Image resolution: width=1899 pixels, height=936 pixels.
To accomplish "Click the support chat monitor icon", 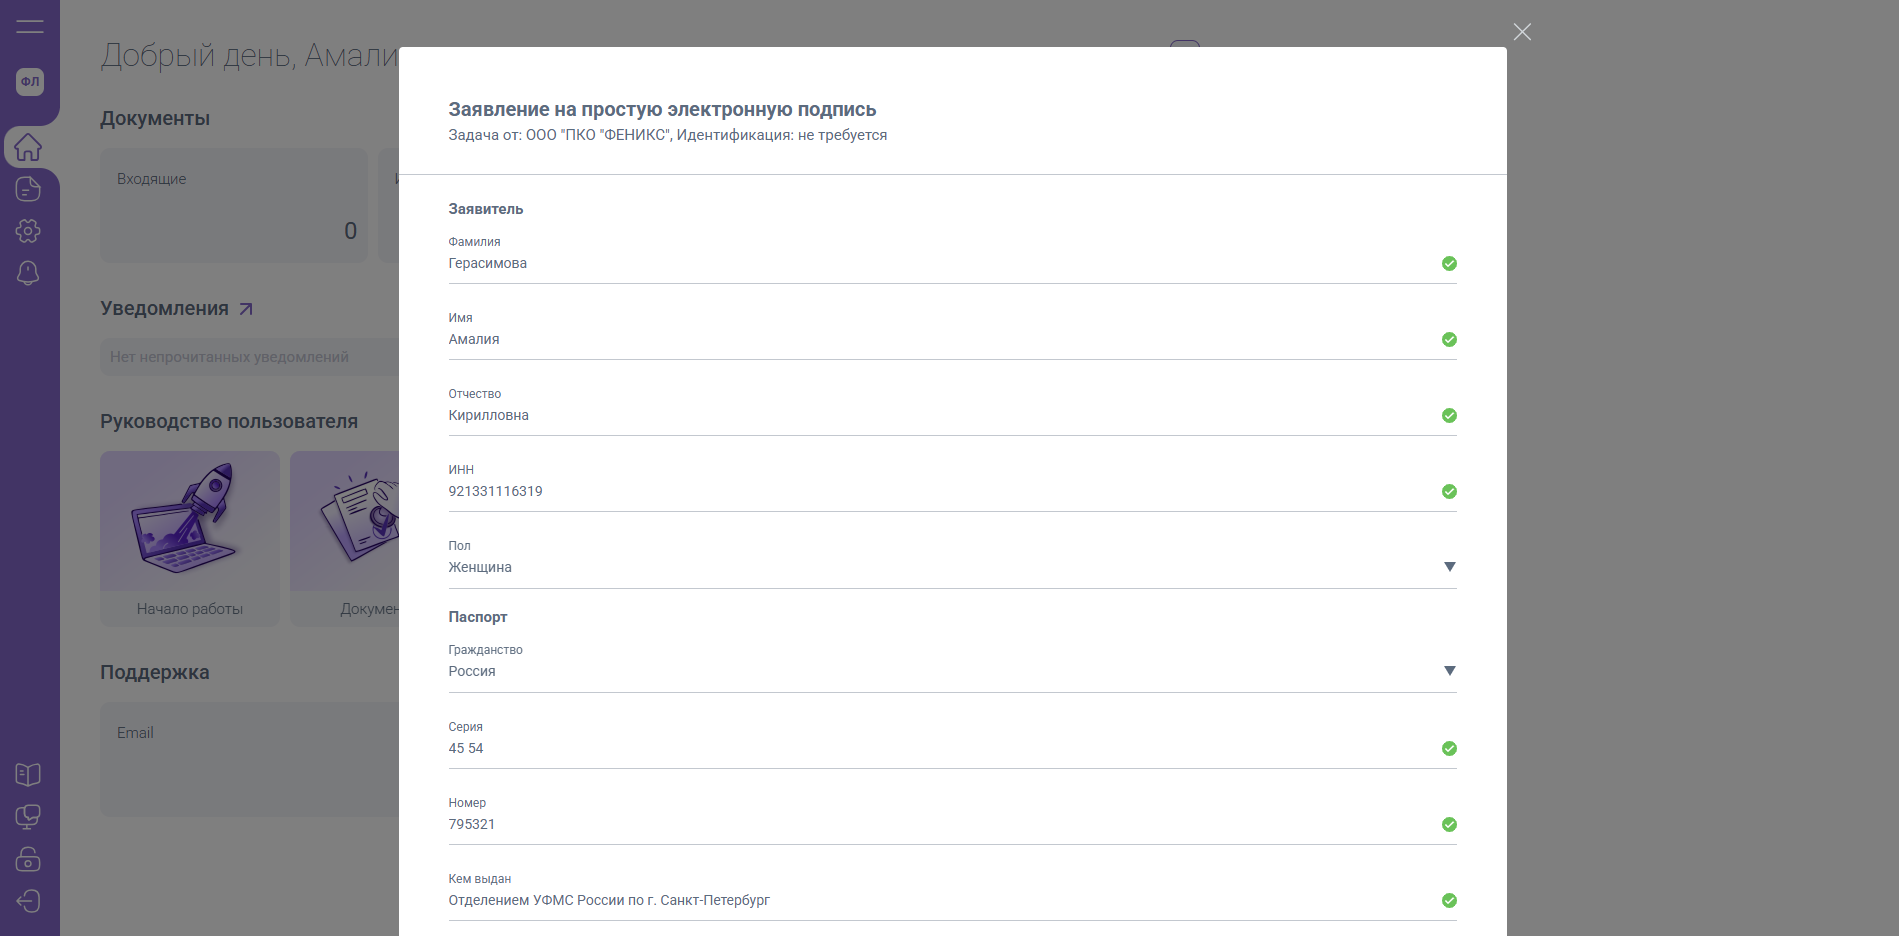I will 28,817.
